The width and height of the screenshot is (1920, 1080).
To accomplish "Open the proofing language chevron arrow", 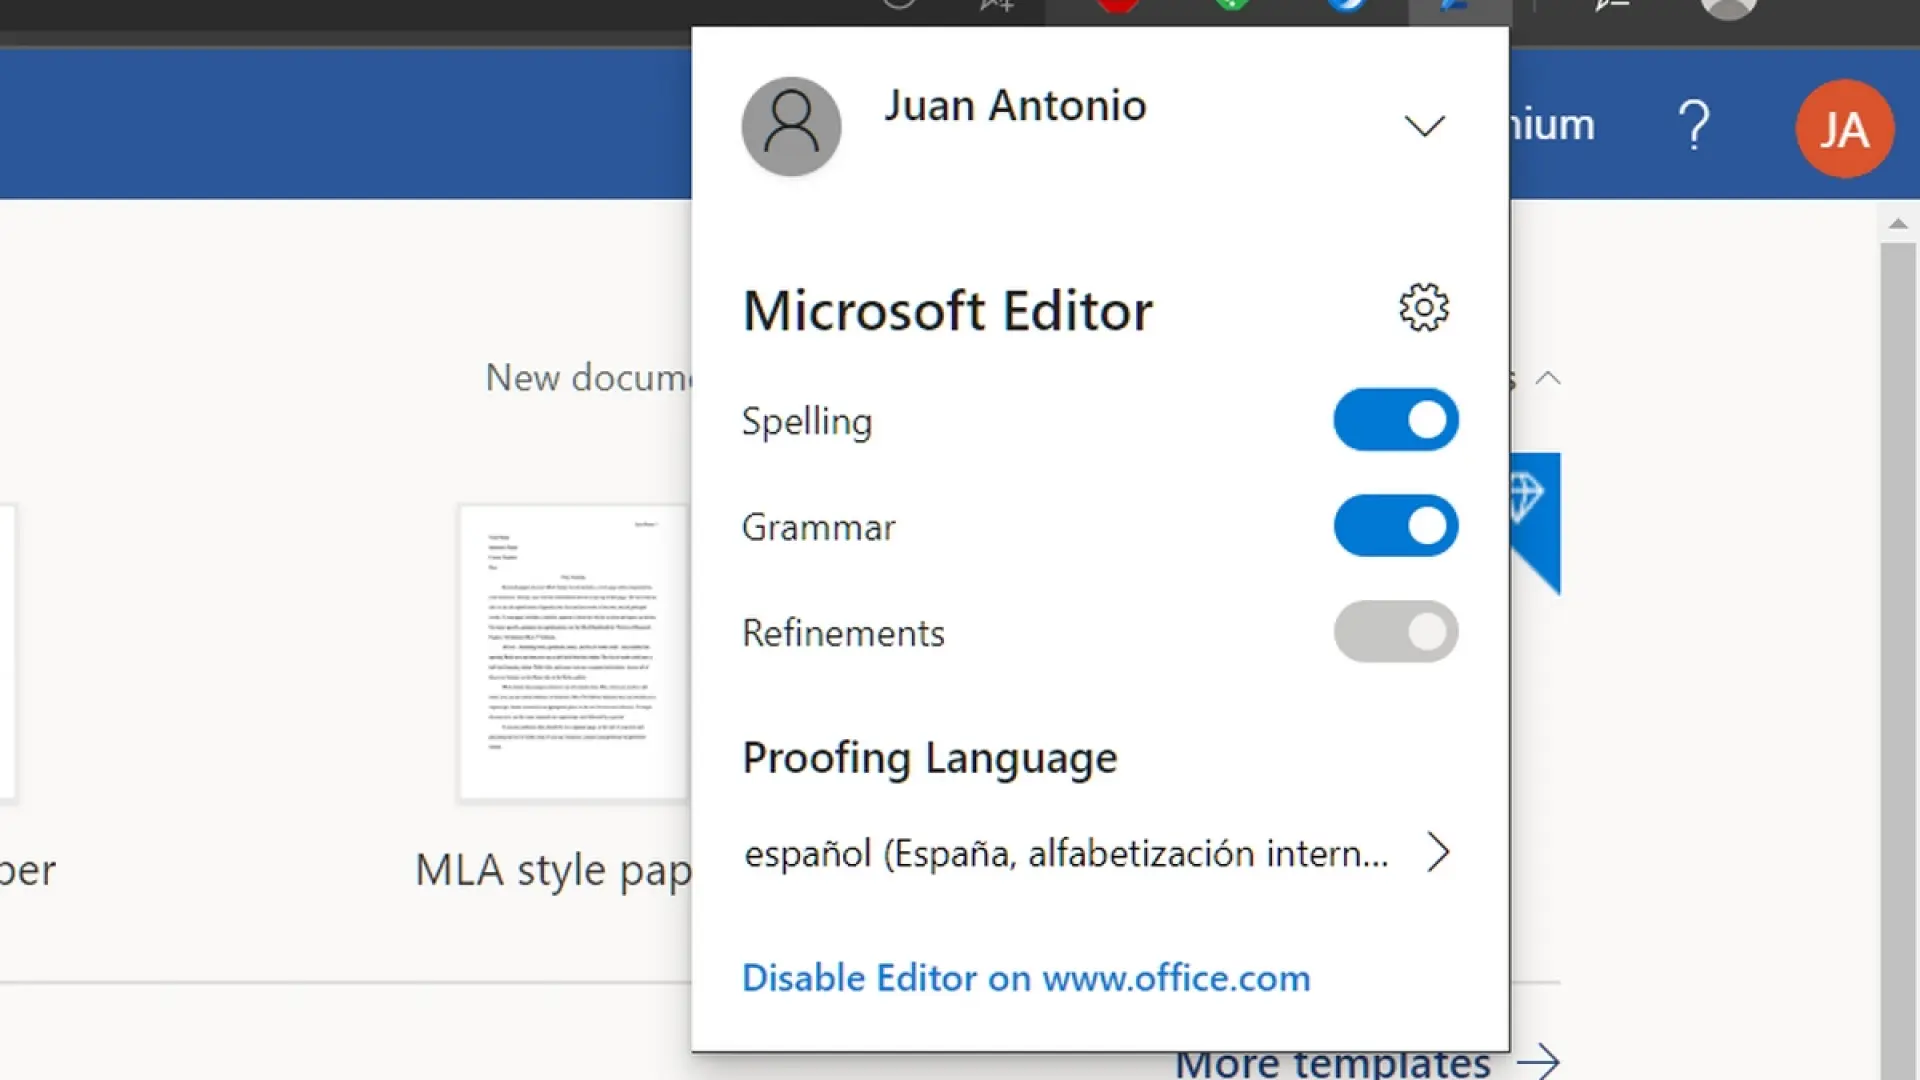I will [1437, 853].
